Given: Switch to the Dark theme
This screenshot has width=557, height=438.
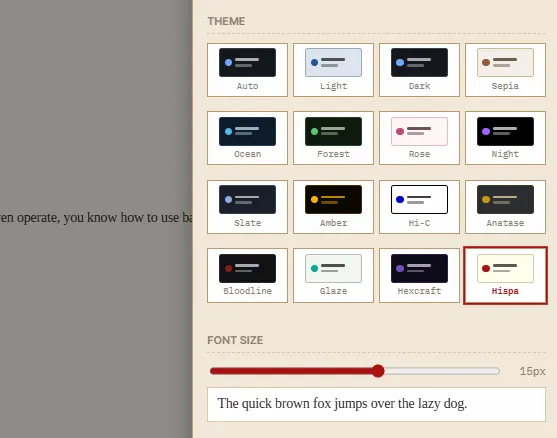Looking at the screenshot, I should point(419,70).
